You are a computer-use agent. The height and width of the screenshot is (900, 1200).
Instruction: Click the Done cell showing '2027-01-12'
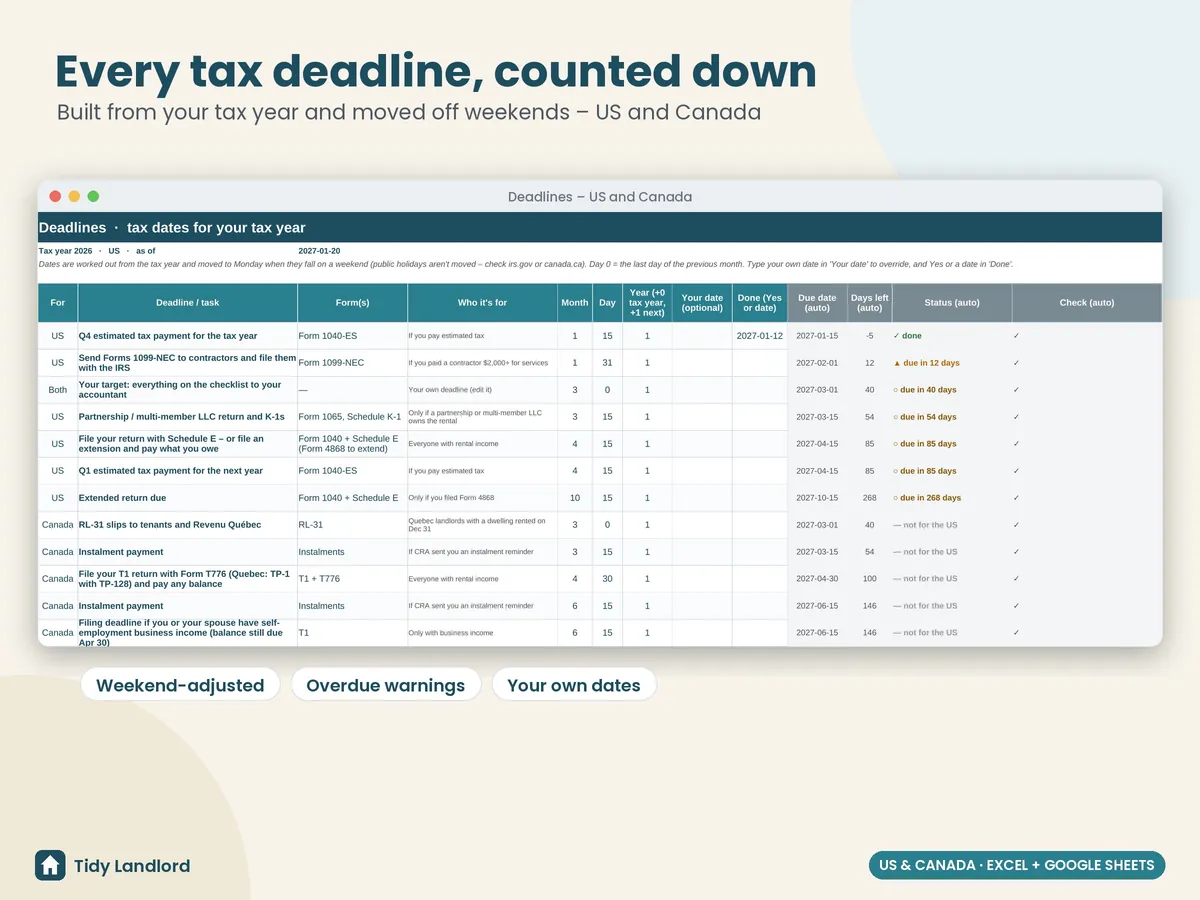(x=760, y=336)
